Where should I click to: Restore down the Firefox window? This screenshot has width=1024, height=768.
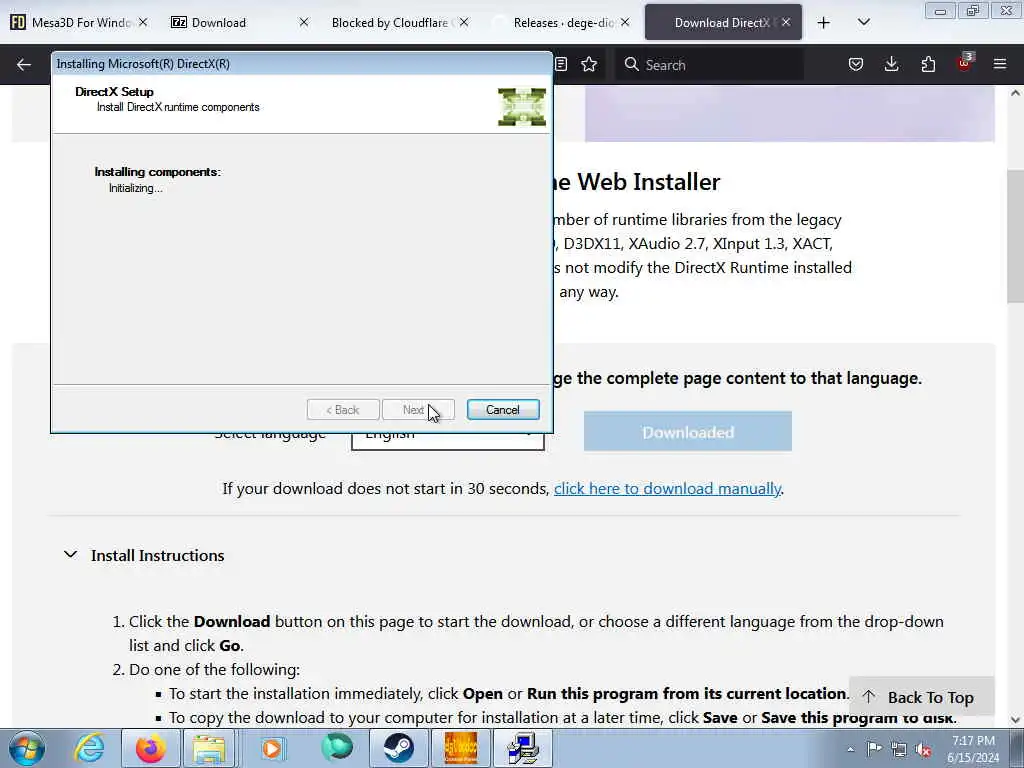(973, 11)
